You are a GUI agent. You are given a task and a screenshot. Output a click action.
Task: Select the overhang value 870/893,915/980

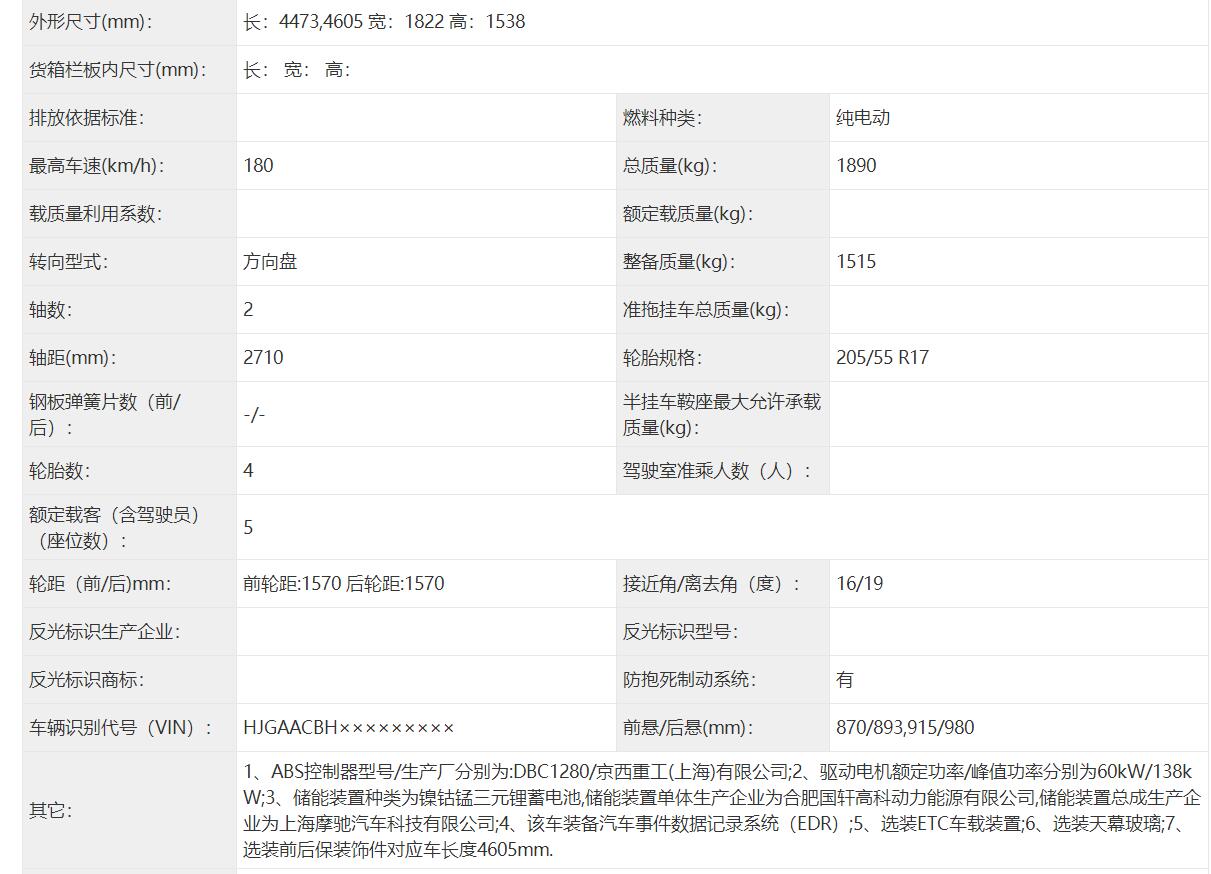tap(905, 728)
